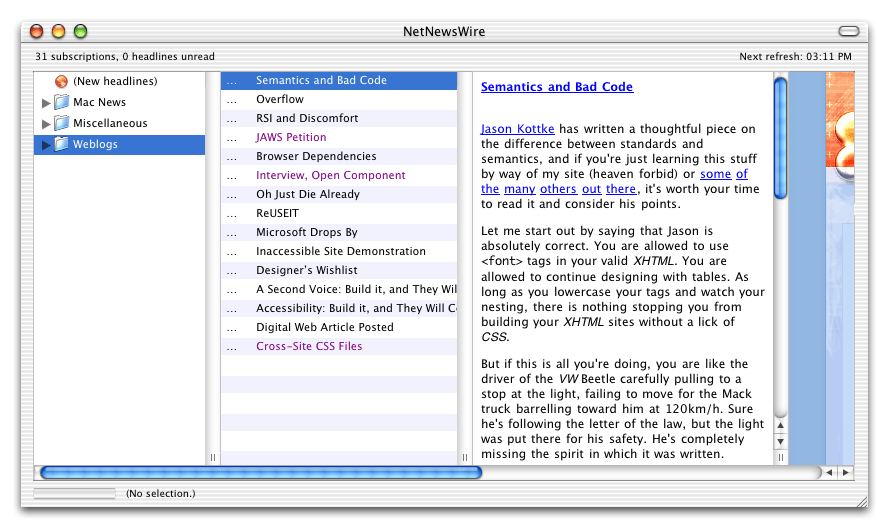The height and width of the screenshot is (530, 890).
Task: Click the article scroll up arrow
Action: tap(780, 425)
